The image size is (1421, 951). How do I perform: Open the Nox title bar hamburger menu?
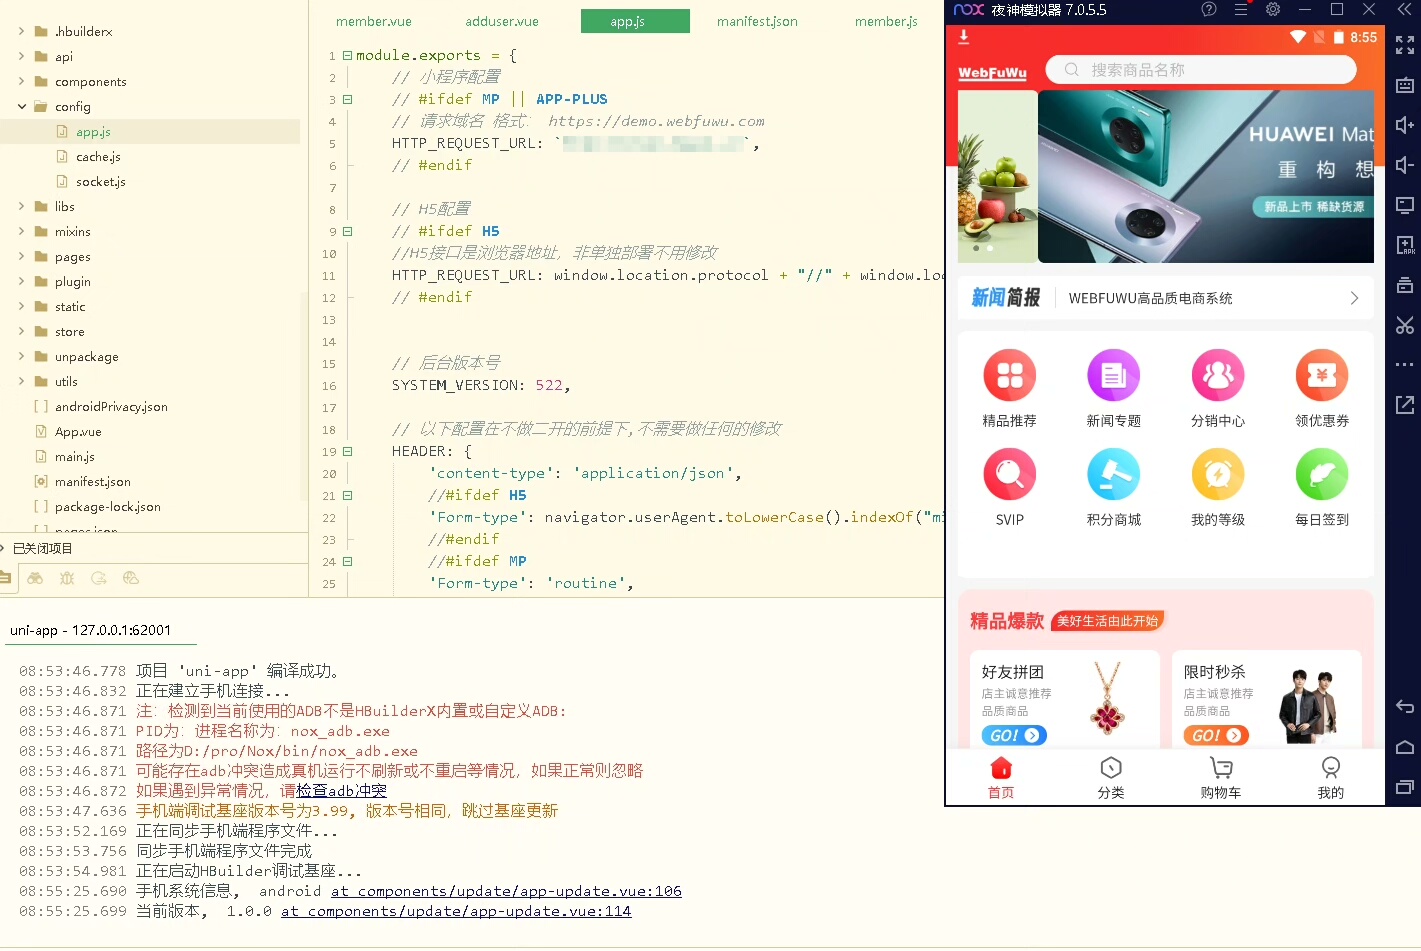1241,10
